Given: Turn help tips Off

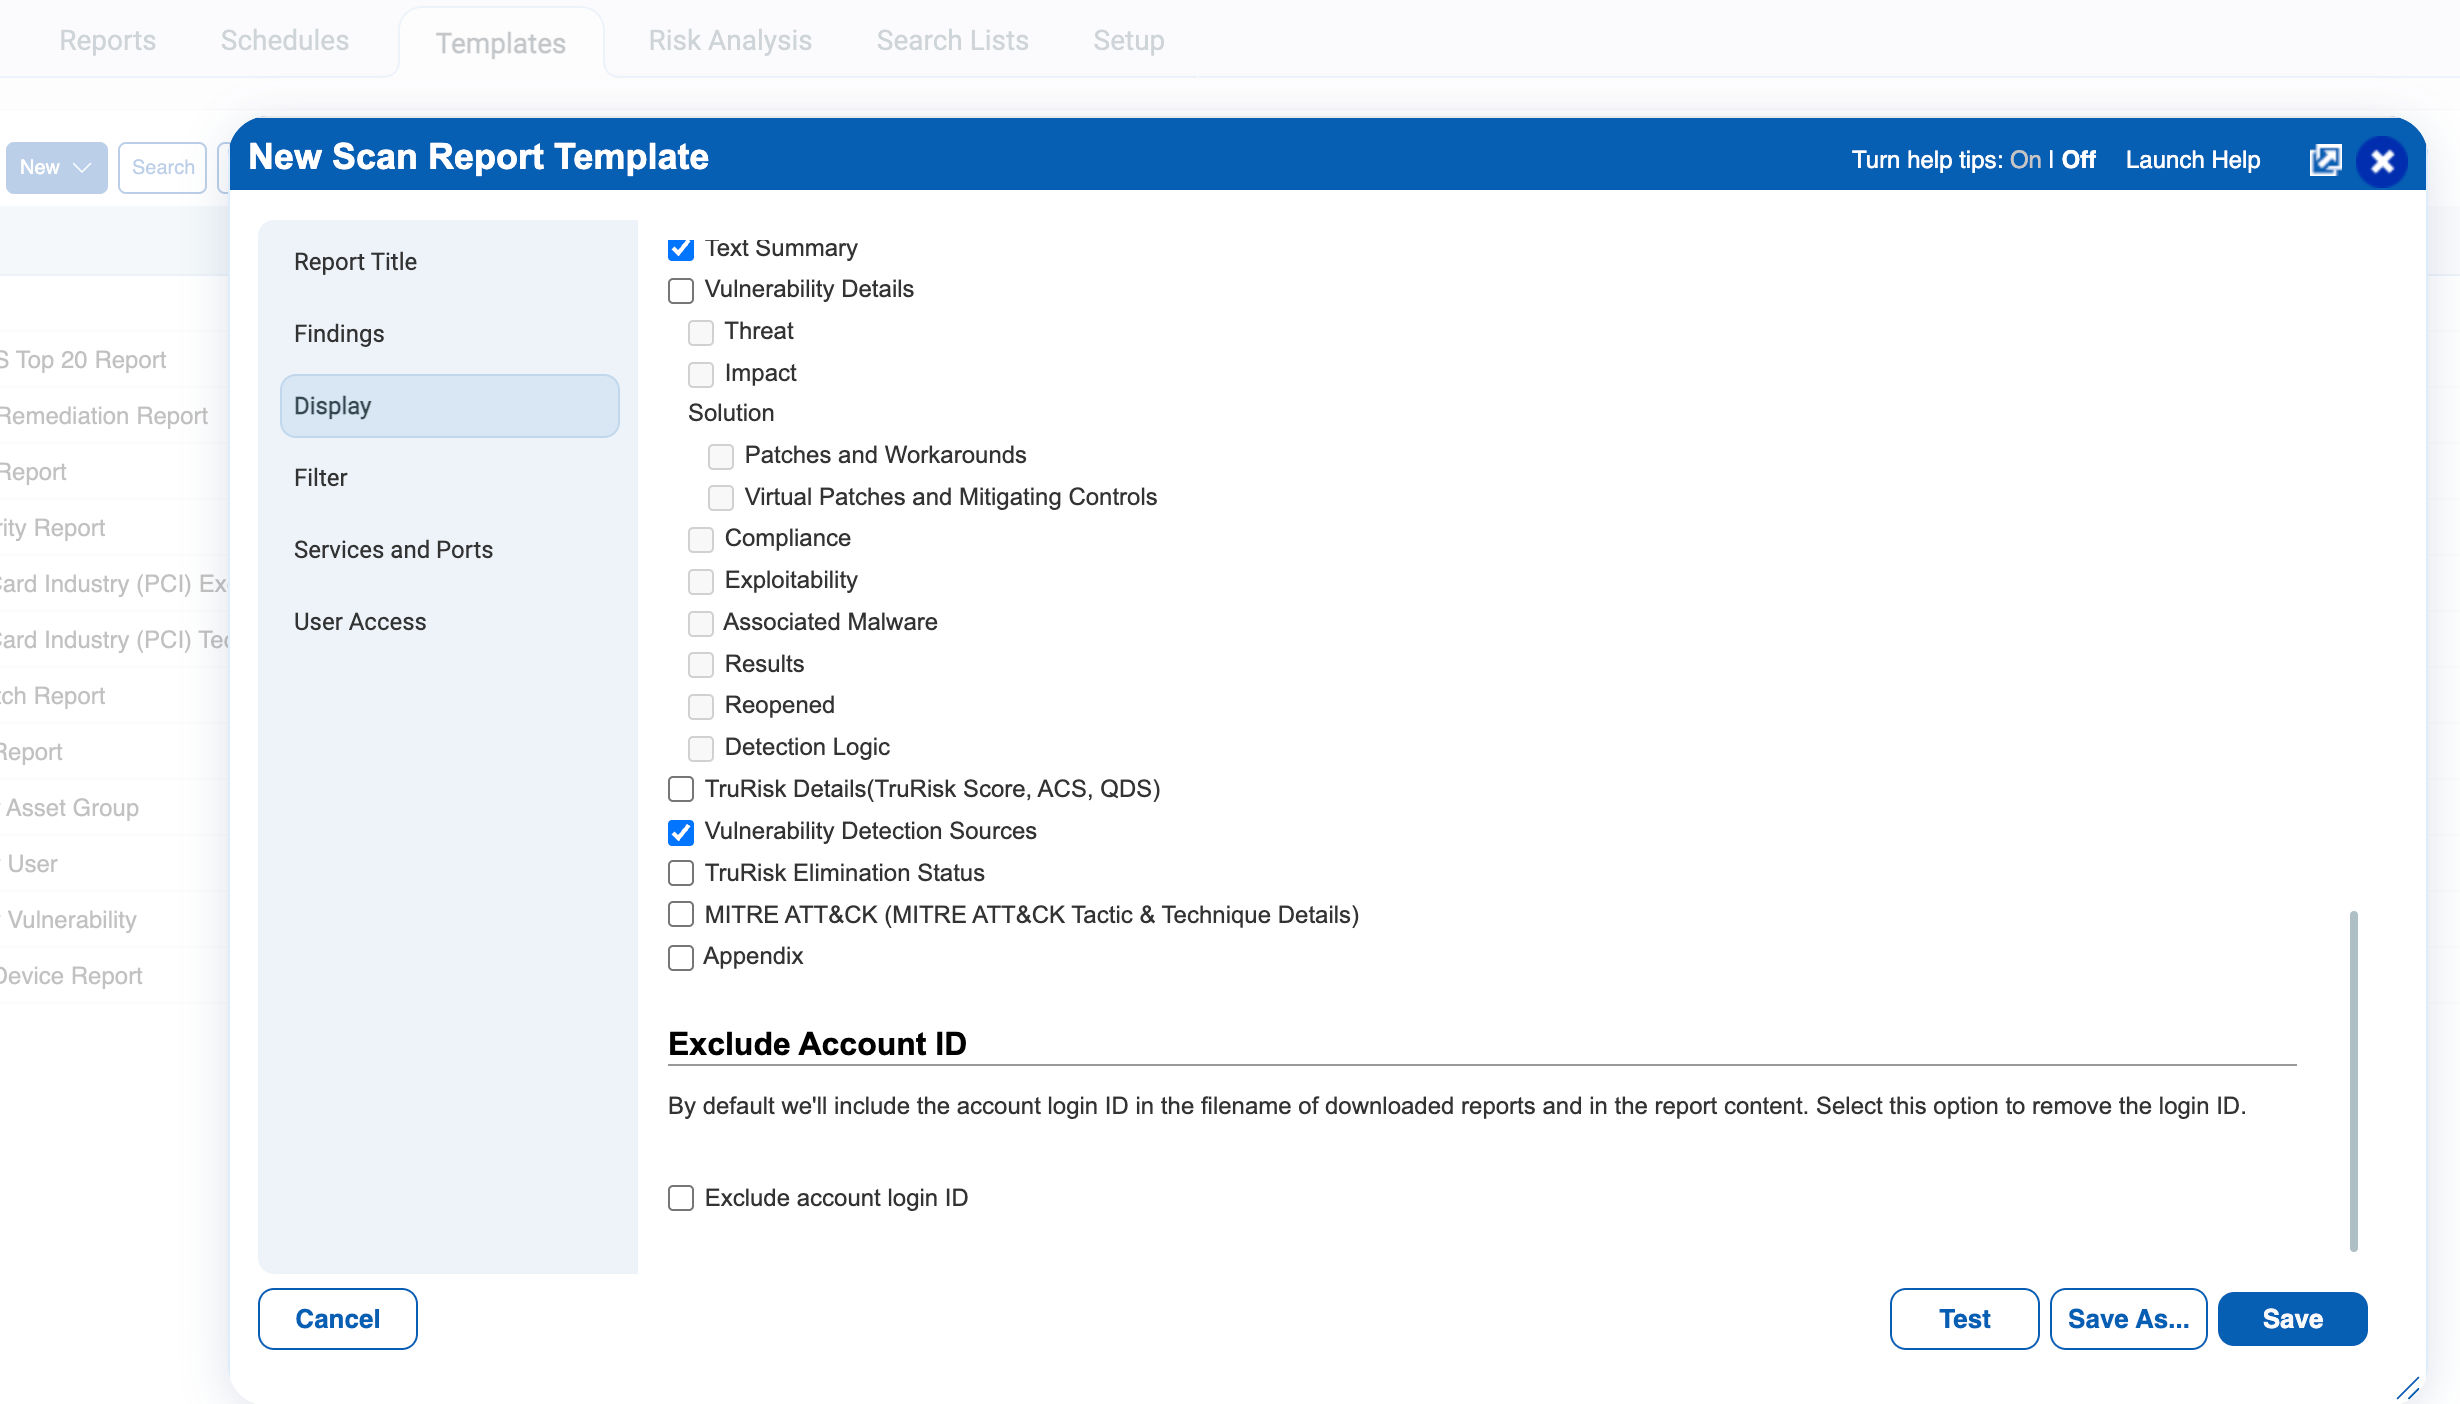Looking at the screenshot, I should (x=2078, y=160).
